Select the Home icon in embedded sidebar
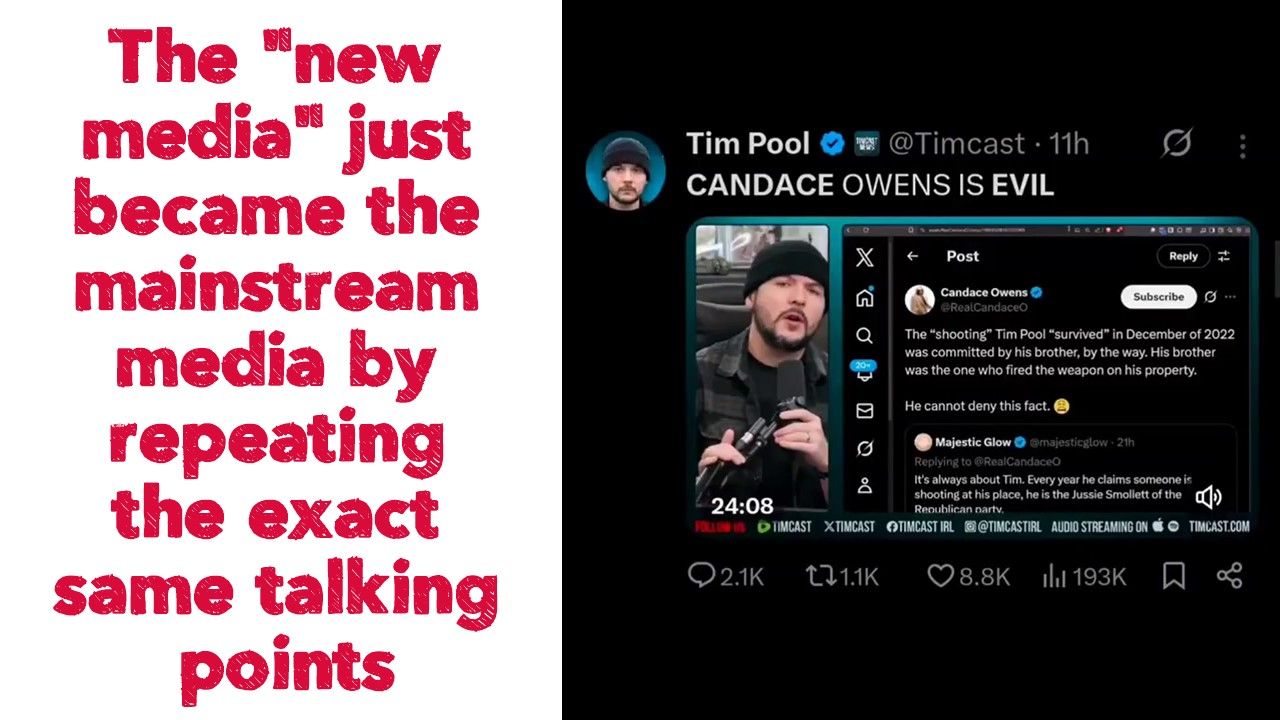 (865, 297)
